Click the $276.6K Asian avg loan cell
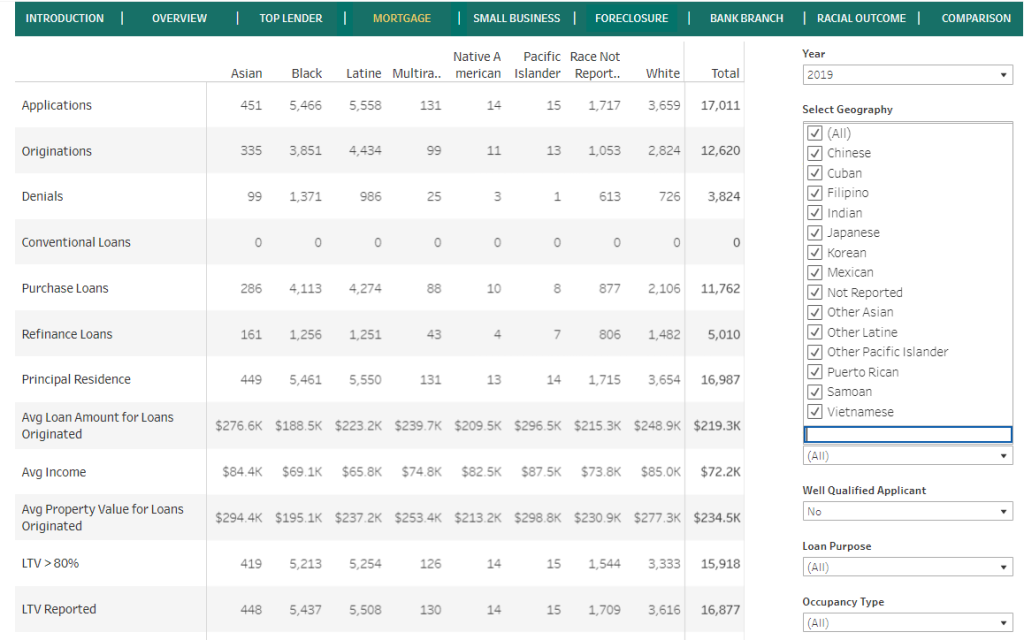Viewport: 1024px width, 640px height. [239, 425]
